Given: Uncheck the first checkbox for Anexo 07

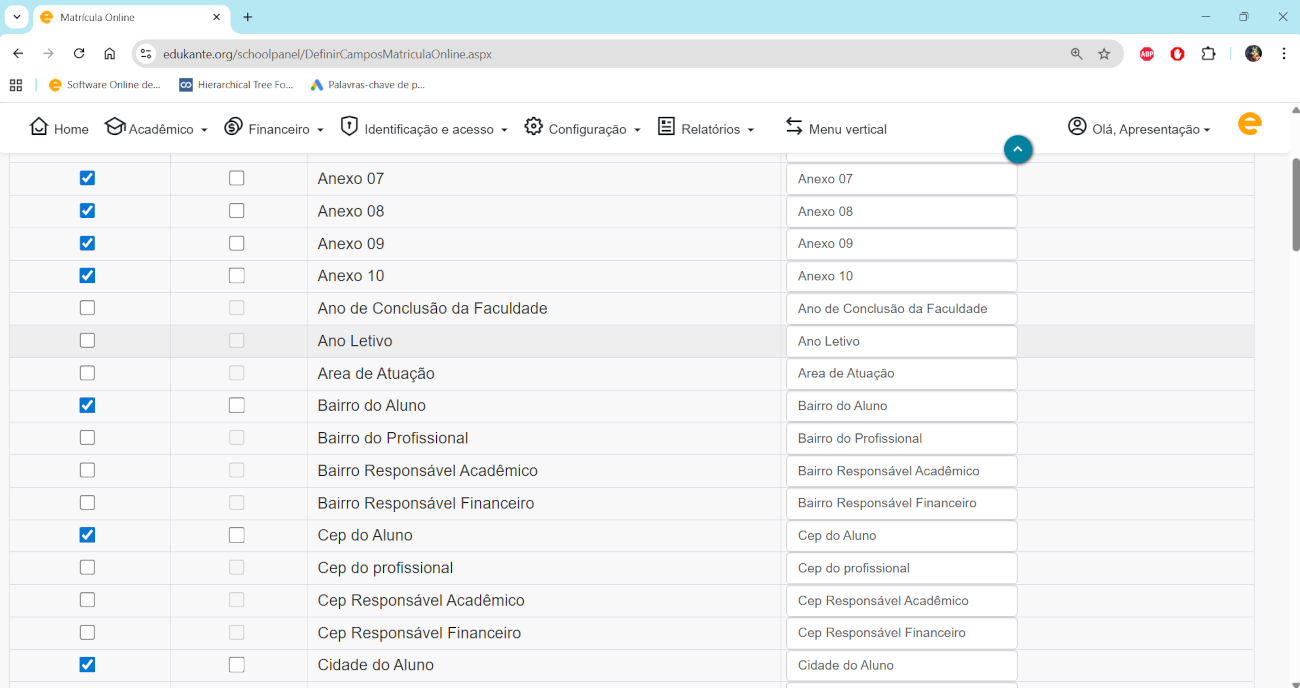Looking at the screenshot, I should pyautogui.click(x=87, y=178).
